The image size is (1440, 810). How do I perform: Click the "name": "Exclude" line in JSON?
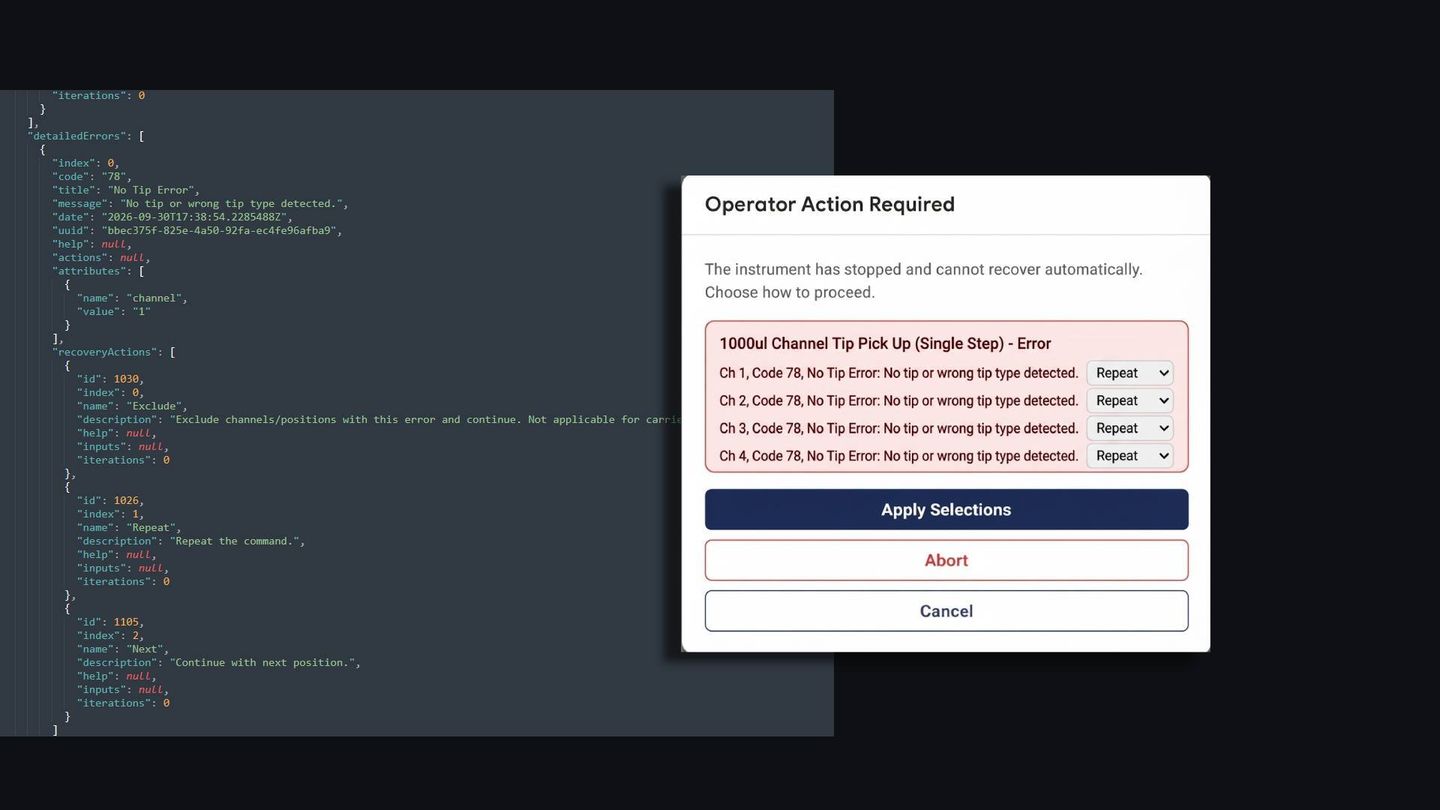(x=132, y=406)
